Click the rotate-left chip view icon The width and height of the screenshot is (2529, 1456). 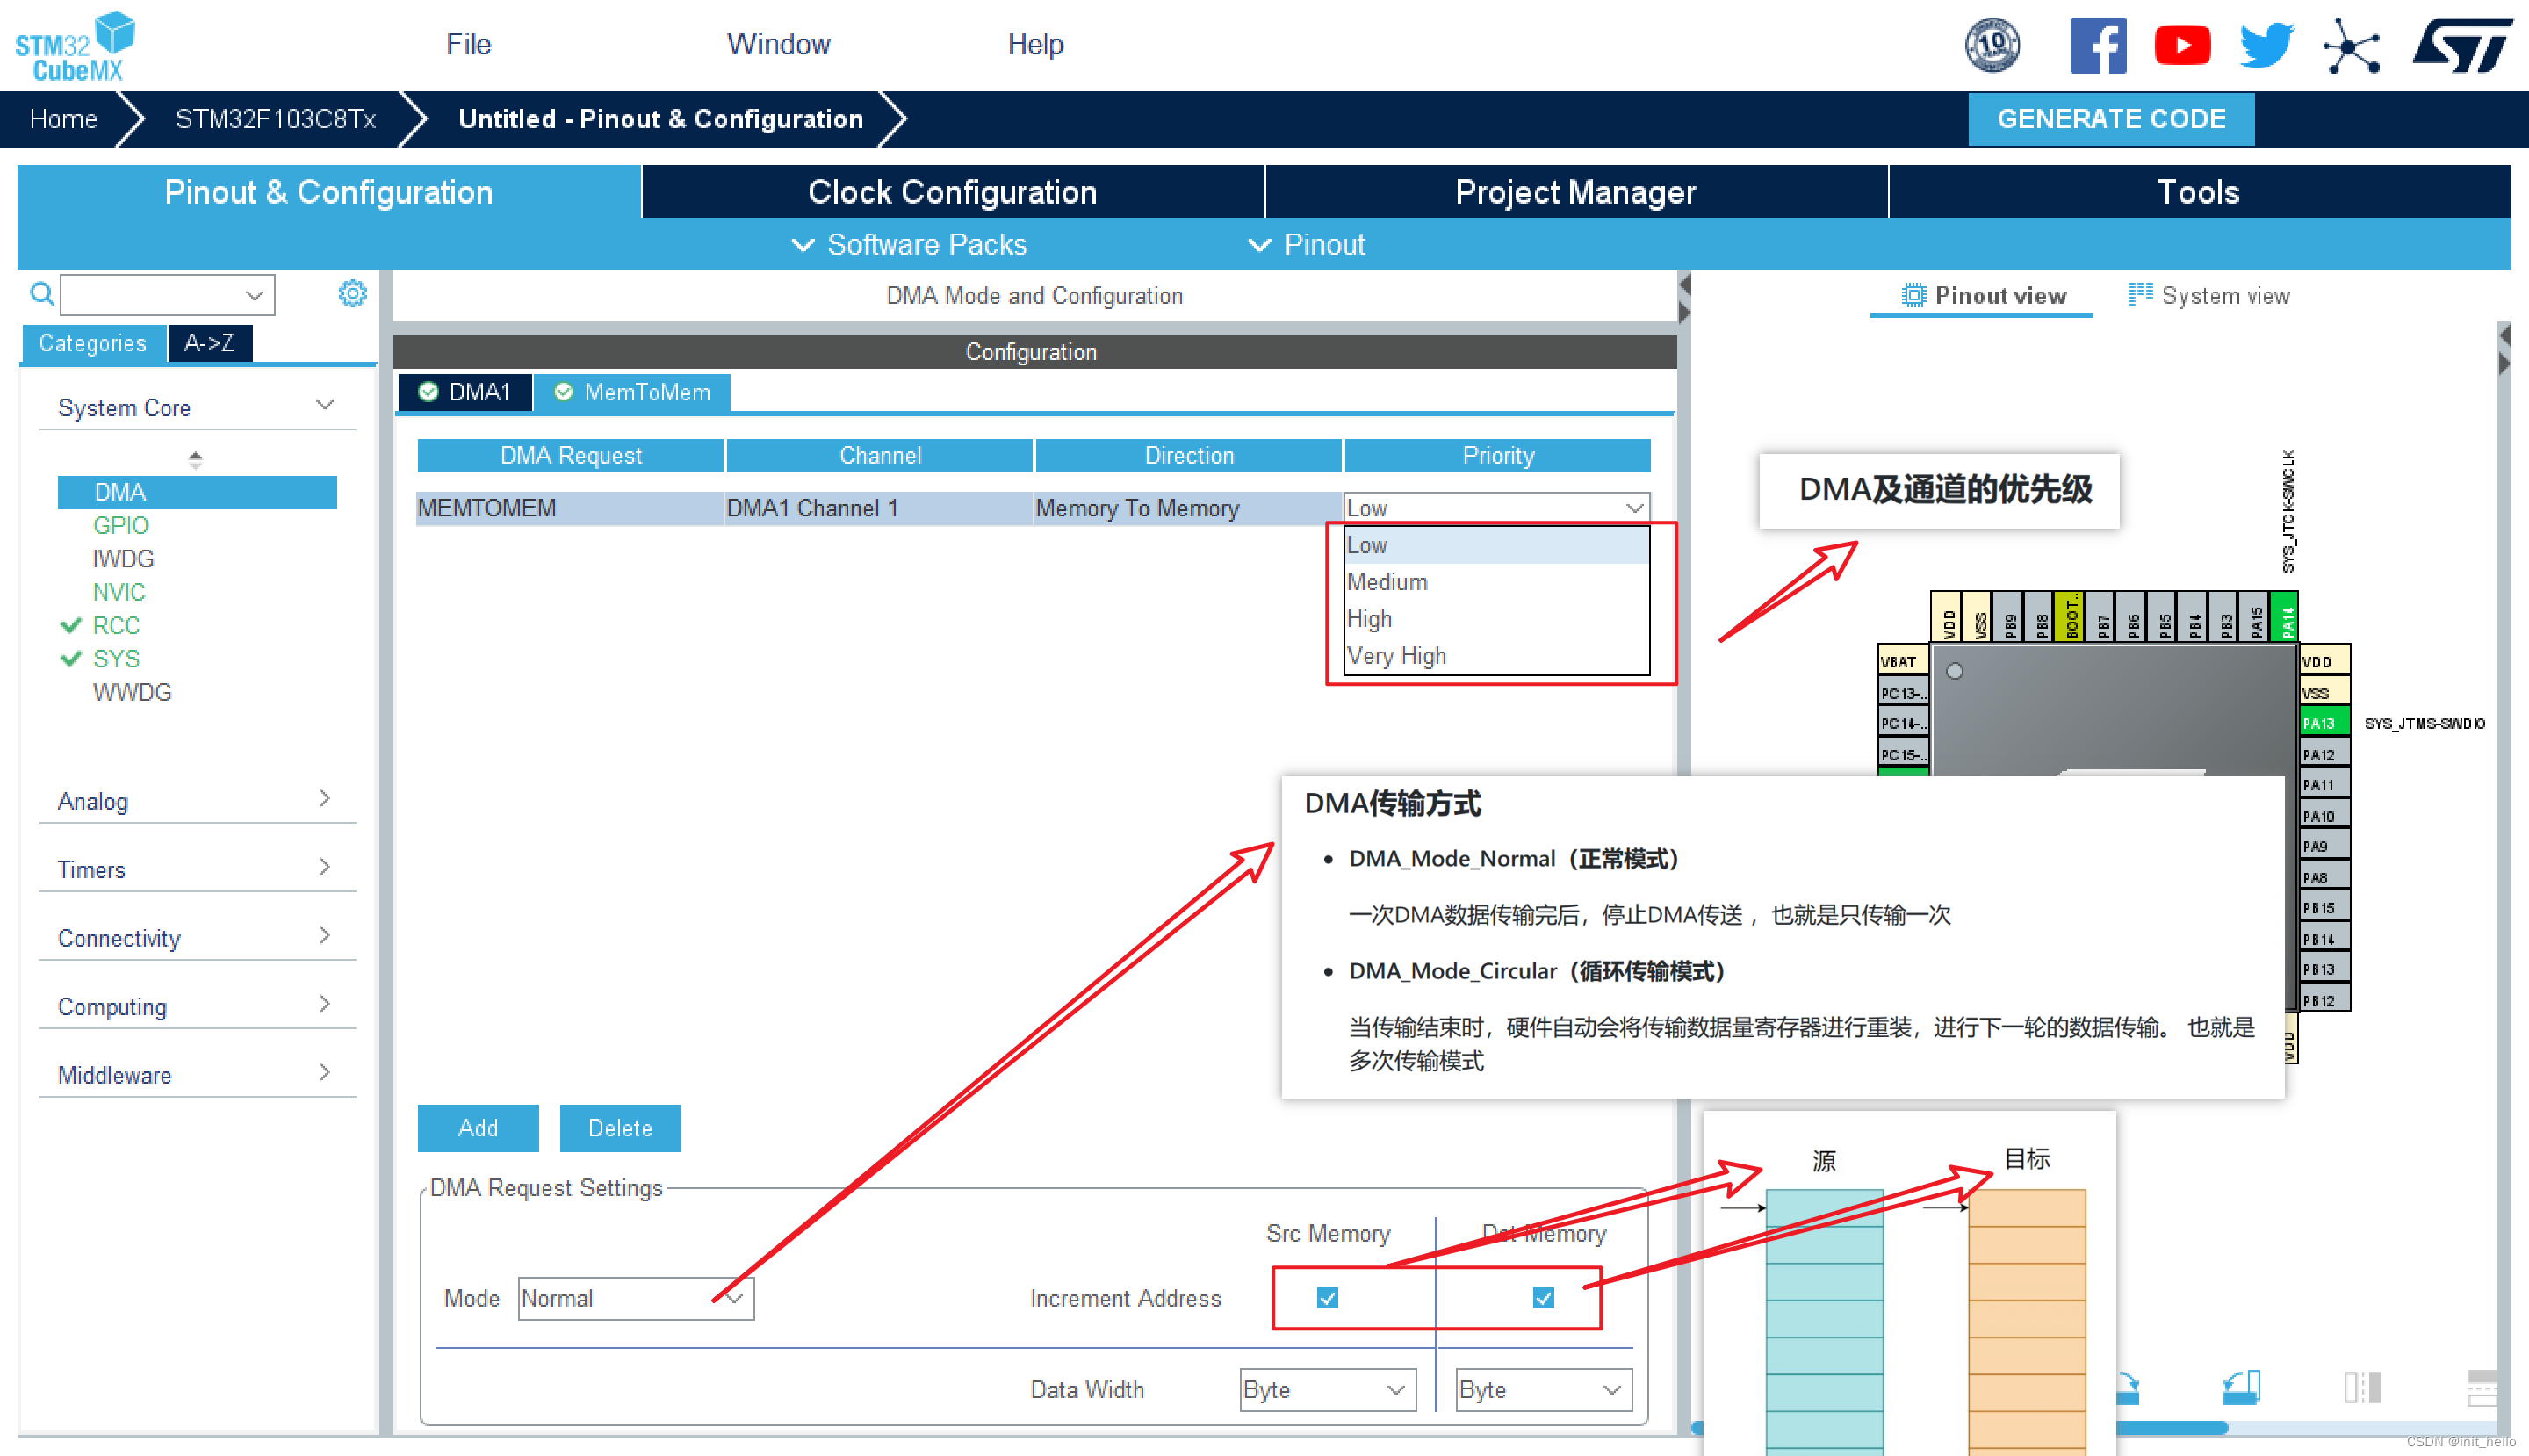click(2241, 1386)
